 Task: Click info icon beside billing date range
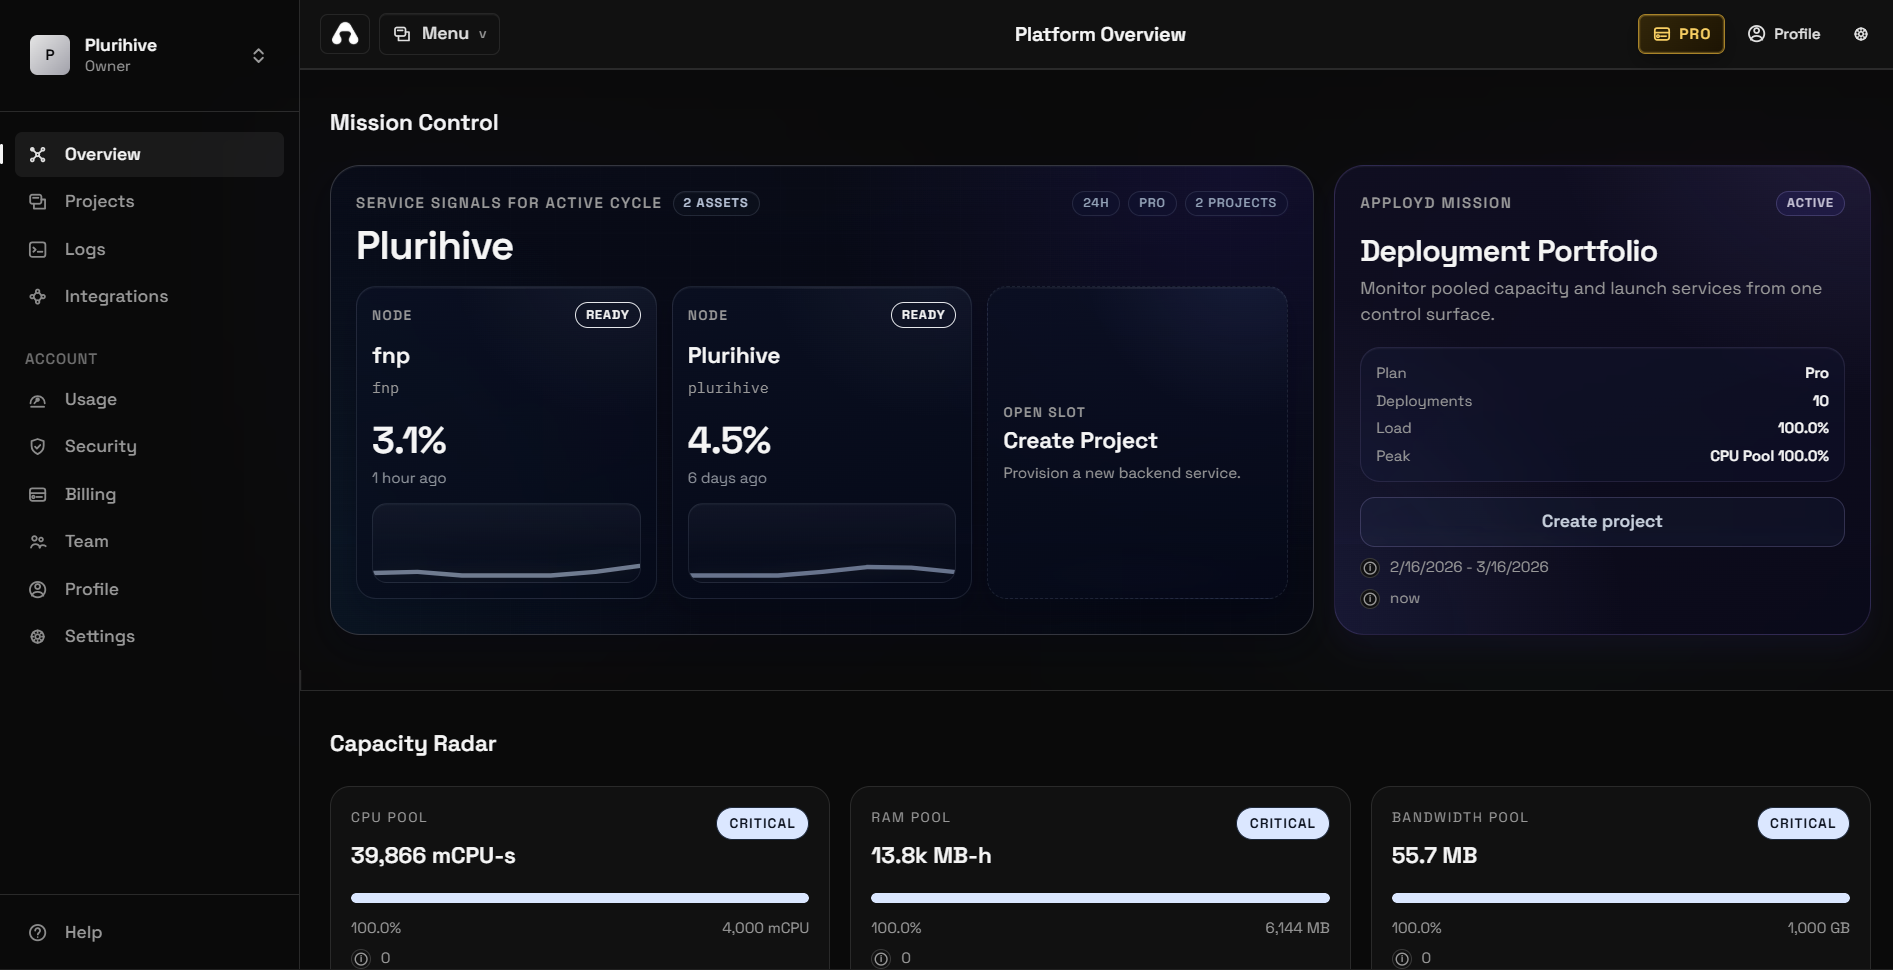1370,568
